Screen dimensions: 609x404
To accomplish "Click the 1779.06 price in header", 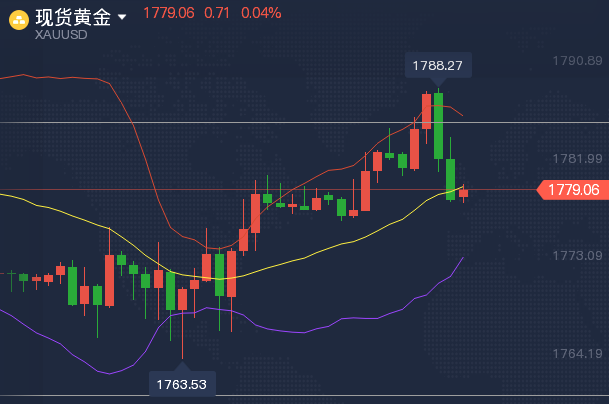I will (x=169, y=13).
